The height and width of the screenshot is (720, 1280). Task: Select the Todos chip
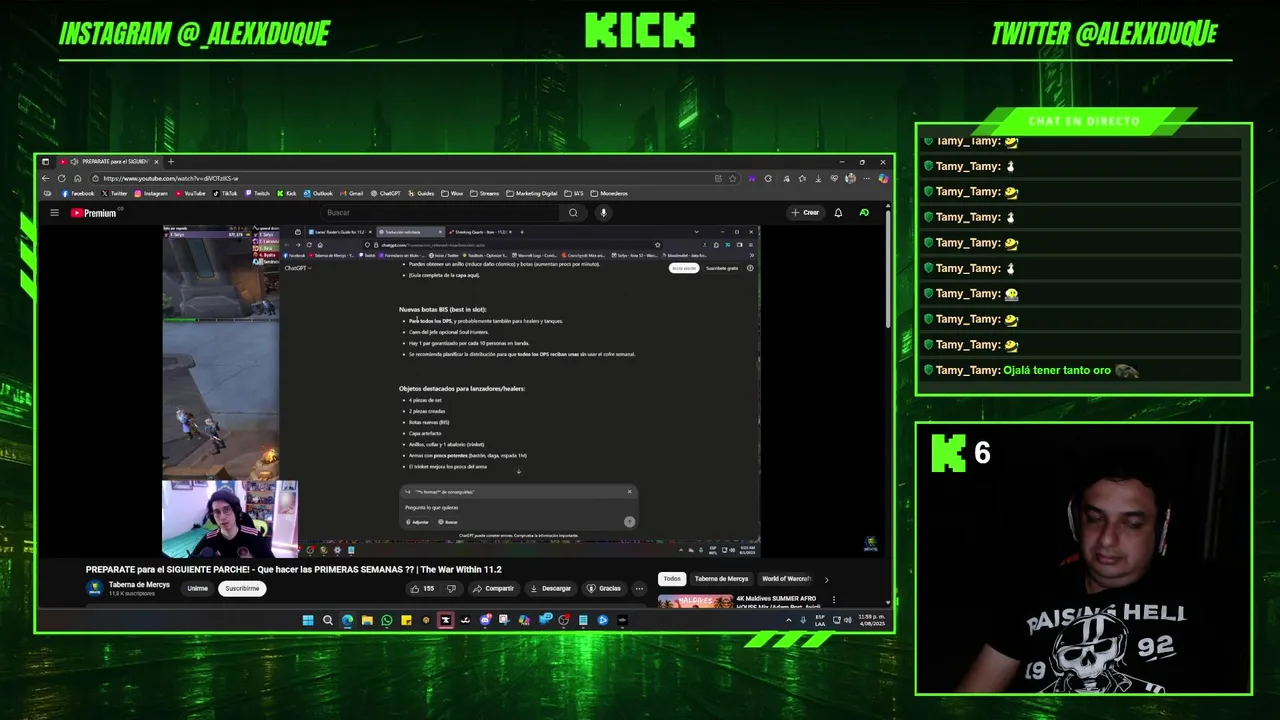[x=672, y=579]
